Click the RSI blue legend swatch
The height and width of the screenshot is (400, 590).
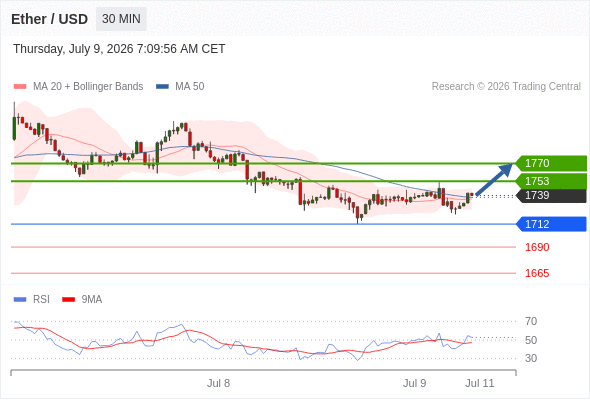20,300
